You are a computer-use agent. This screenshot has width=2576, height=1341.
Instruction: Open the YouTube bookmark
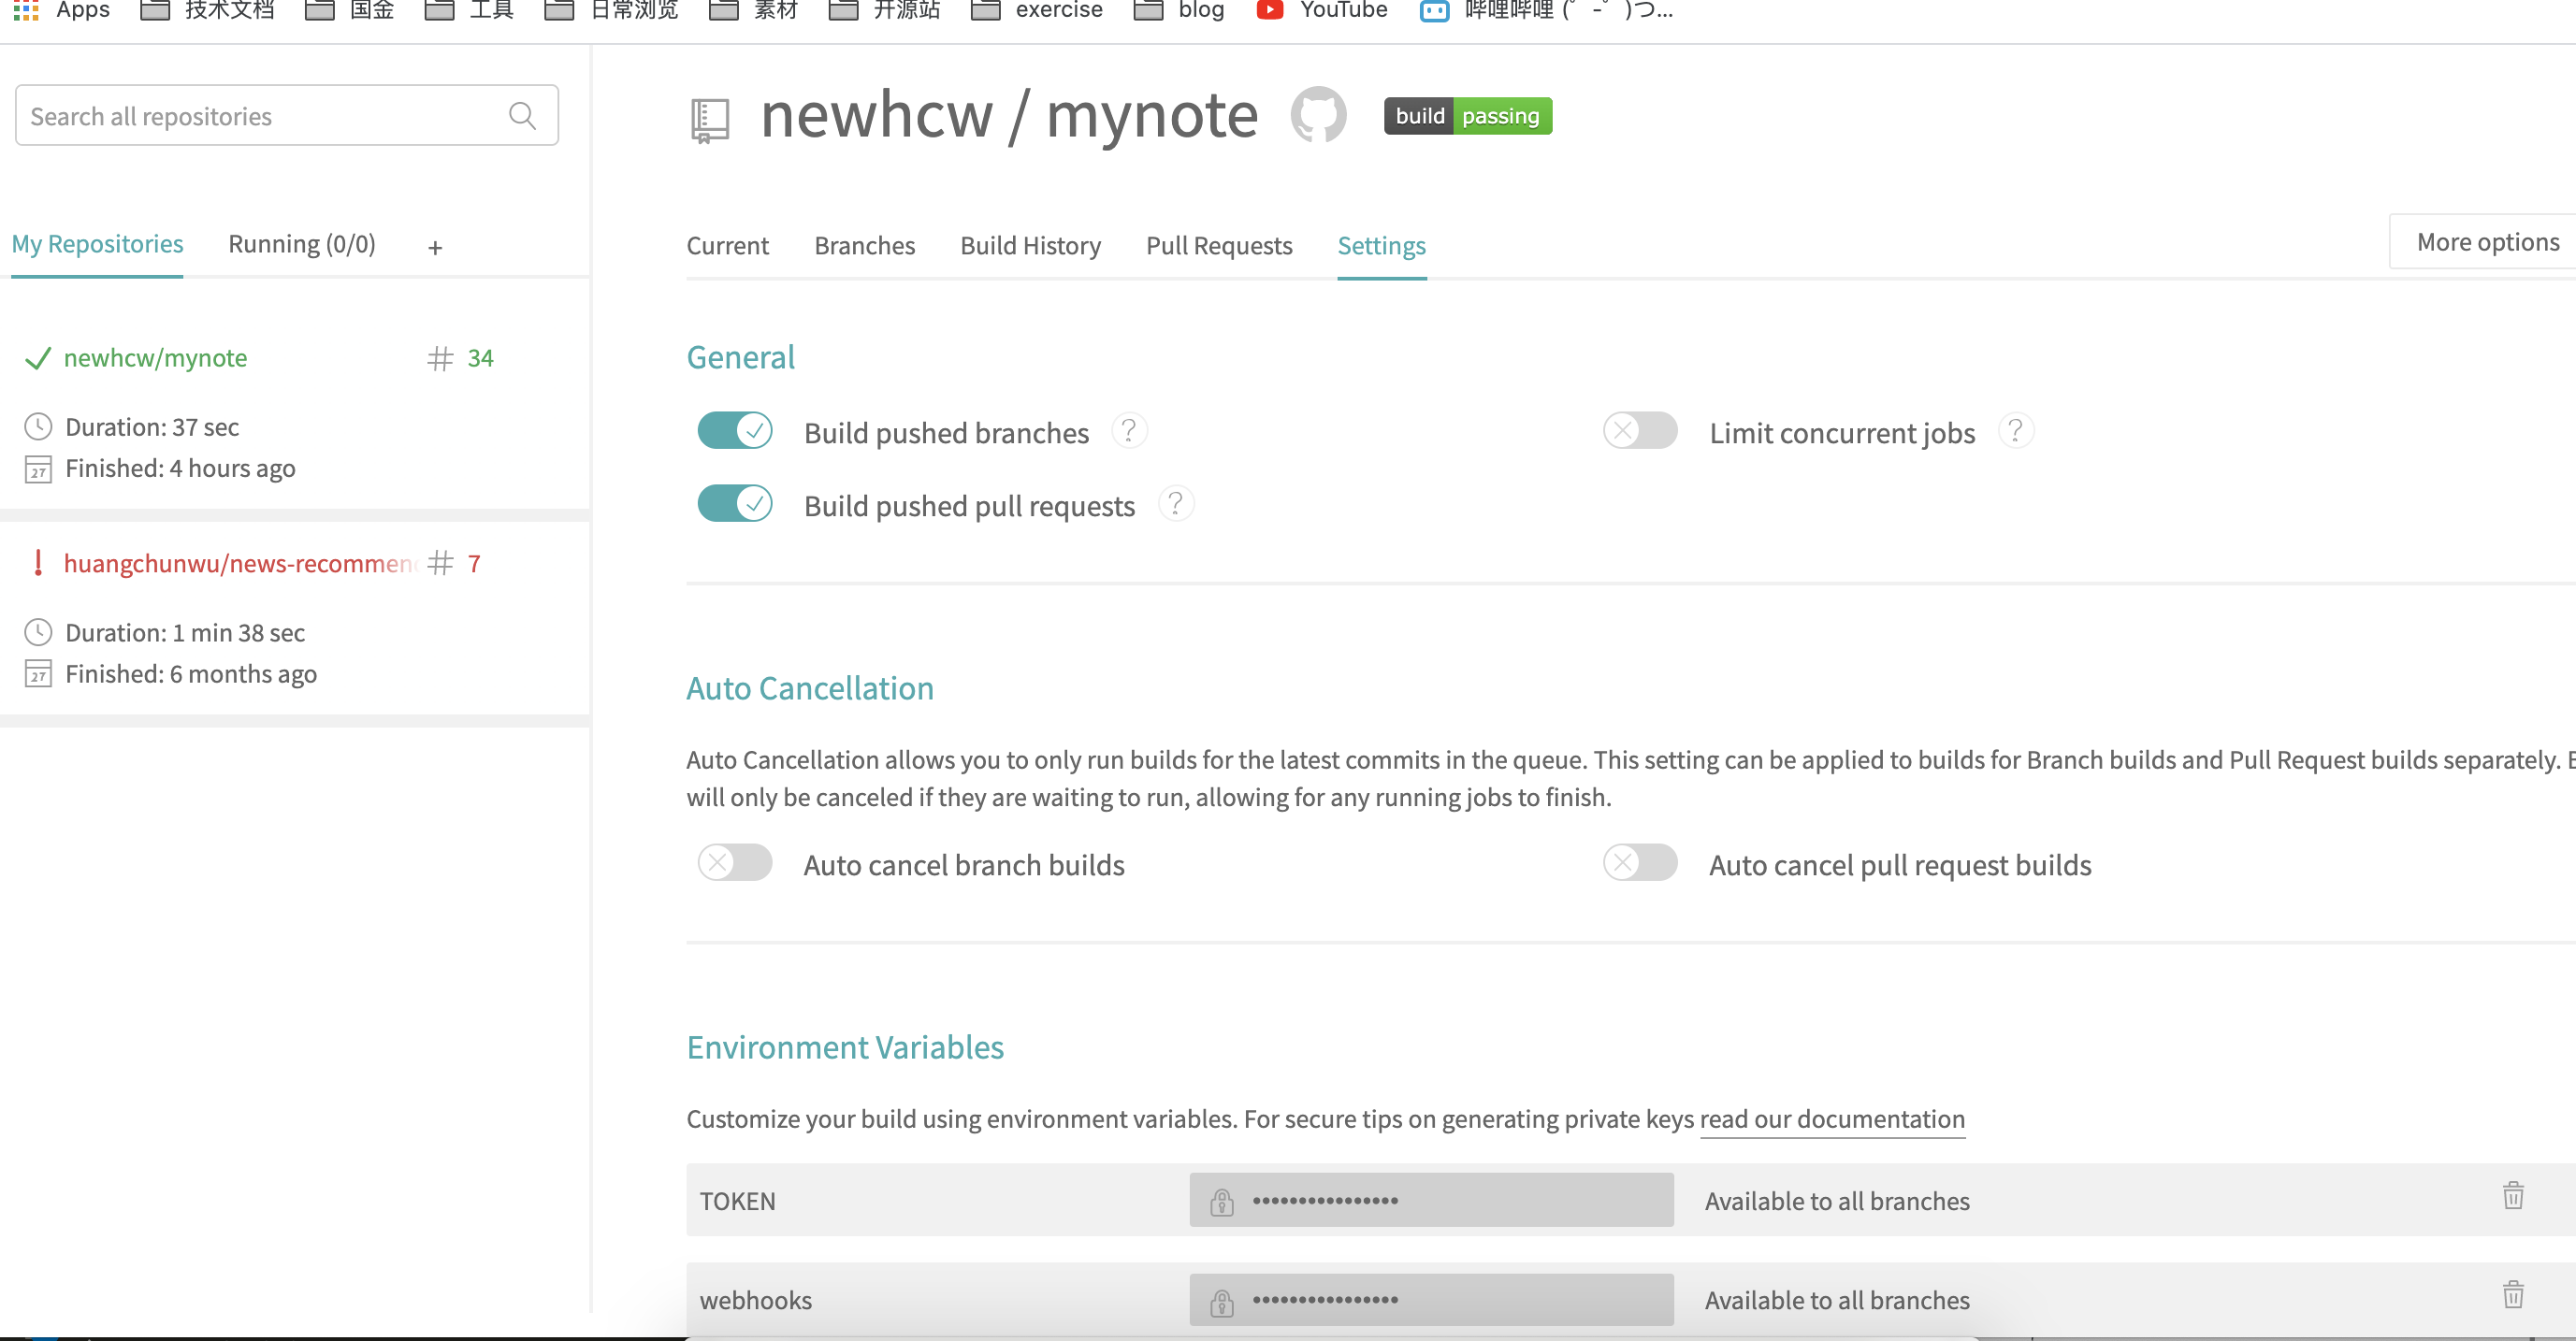point(1322,10)
